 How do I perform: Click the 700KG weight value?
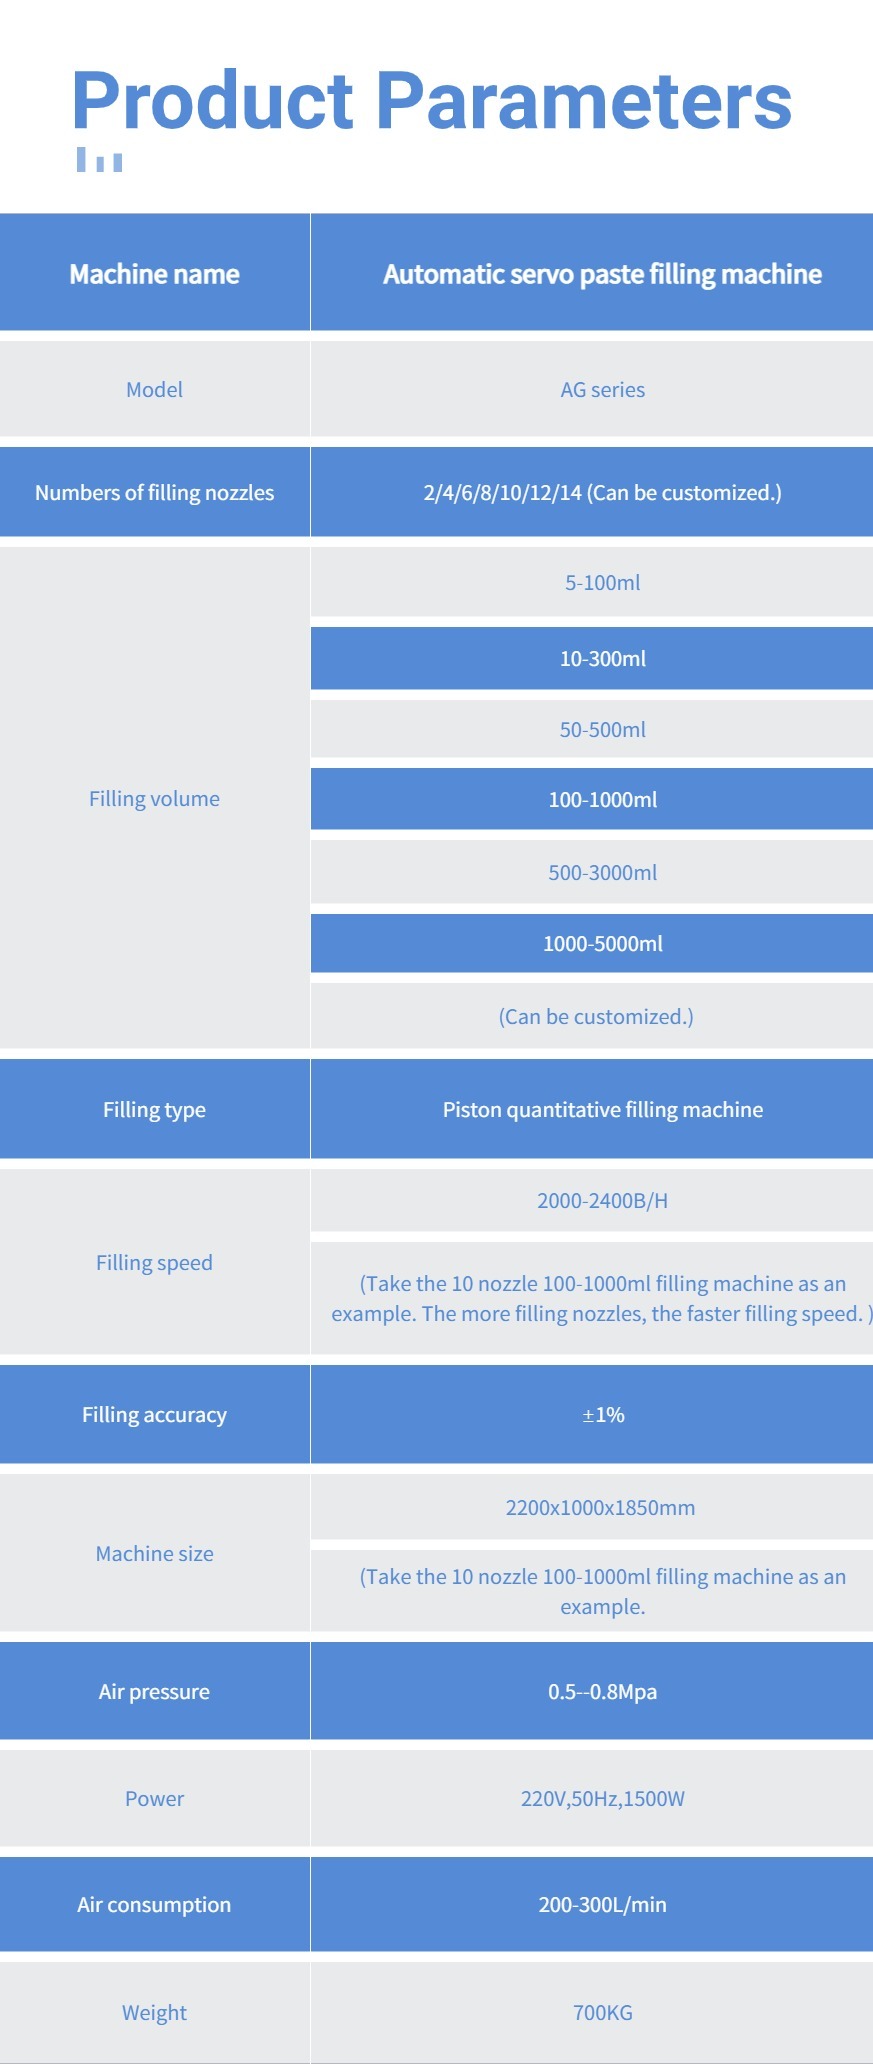pos(602,2012)
